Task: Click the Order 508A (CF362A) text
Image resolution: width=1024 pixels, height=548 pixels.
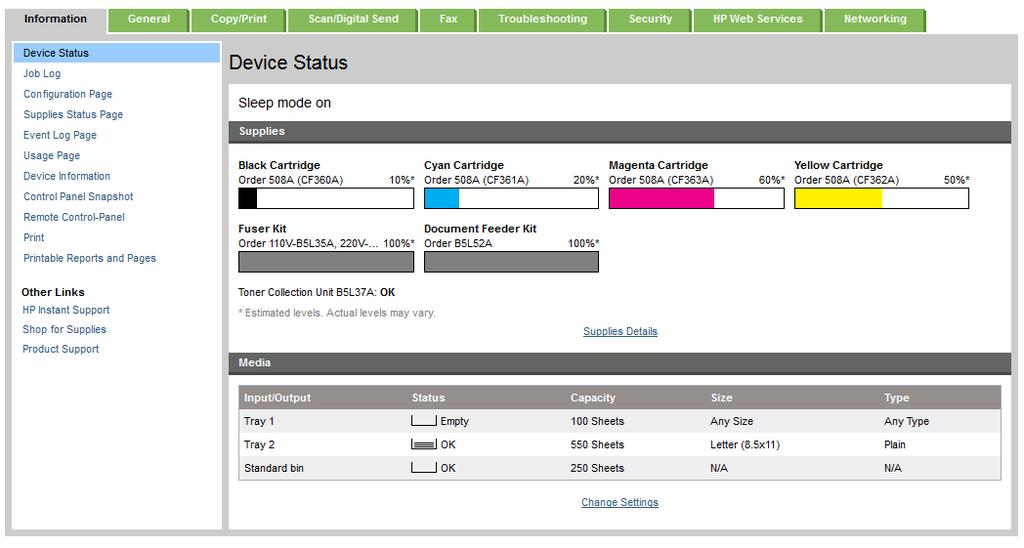Action: point(846,180)
